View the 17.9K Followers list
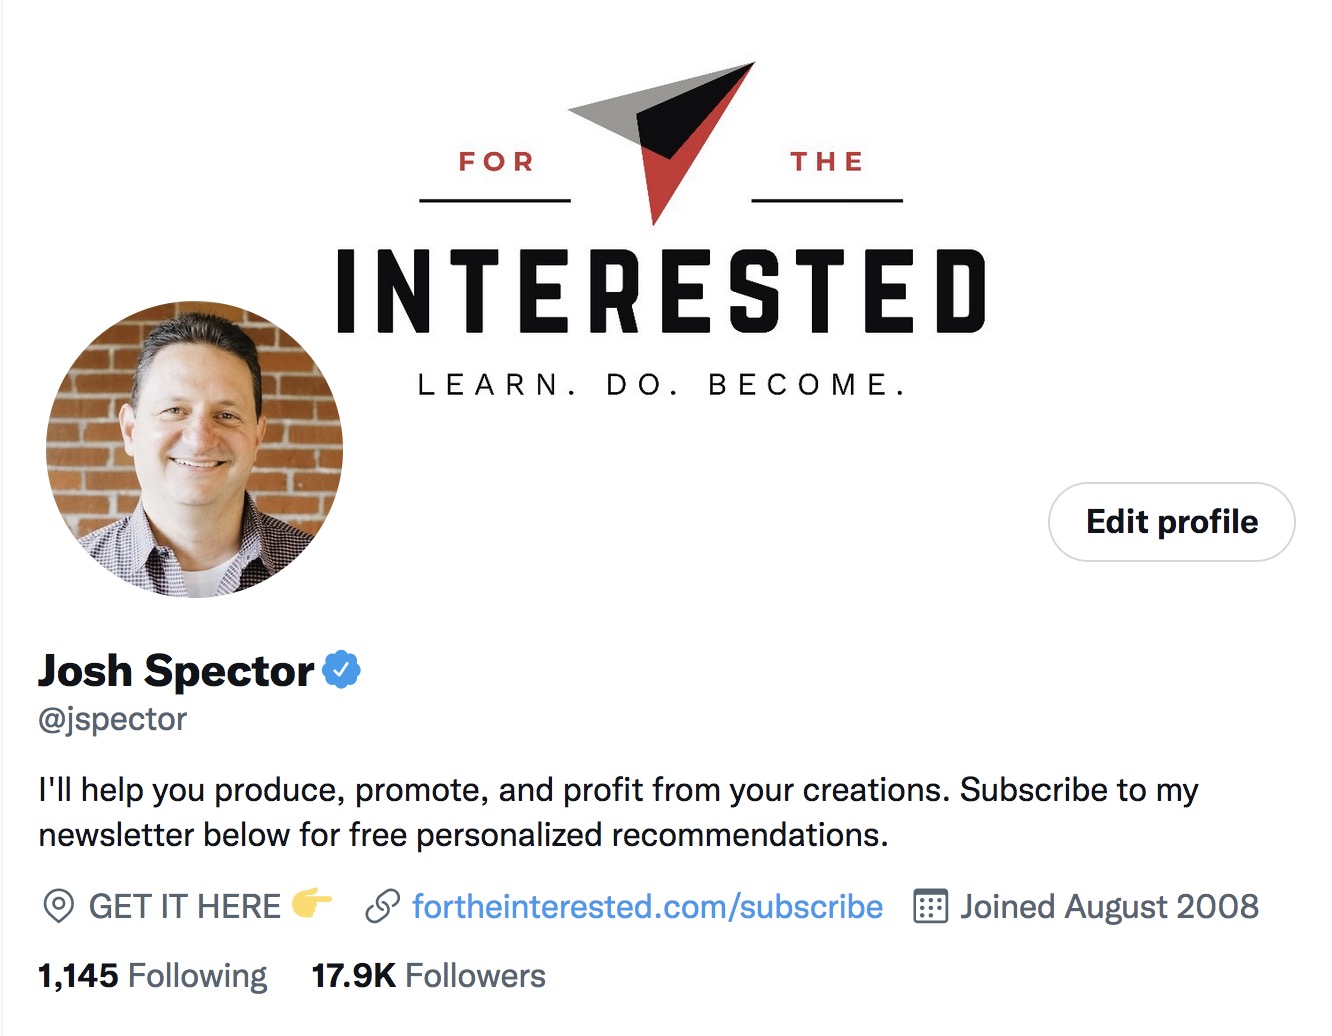 pyautogui.click(x=427, y=974)
